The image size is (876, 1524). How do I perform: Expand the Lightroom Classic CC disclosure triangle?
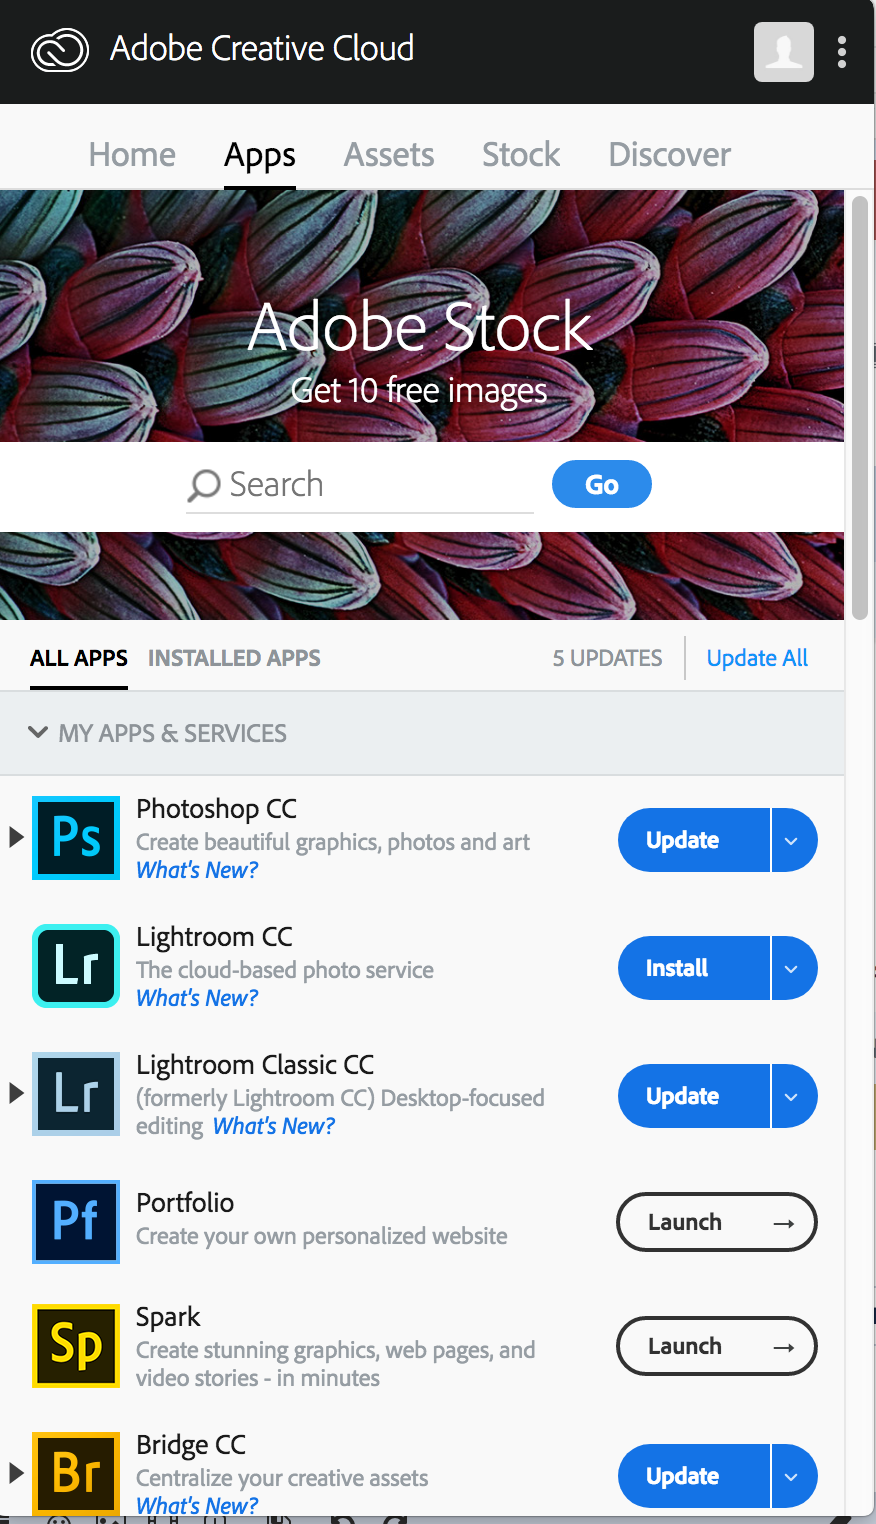[x=16, y=1093]
